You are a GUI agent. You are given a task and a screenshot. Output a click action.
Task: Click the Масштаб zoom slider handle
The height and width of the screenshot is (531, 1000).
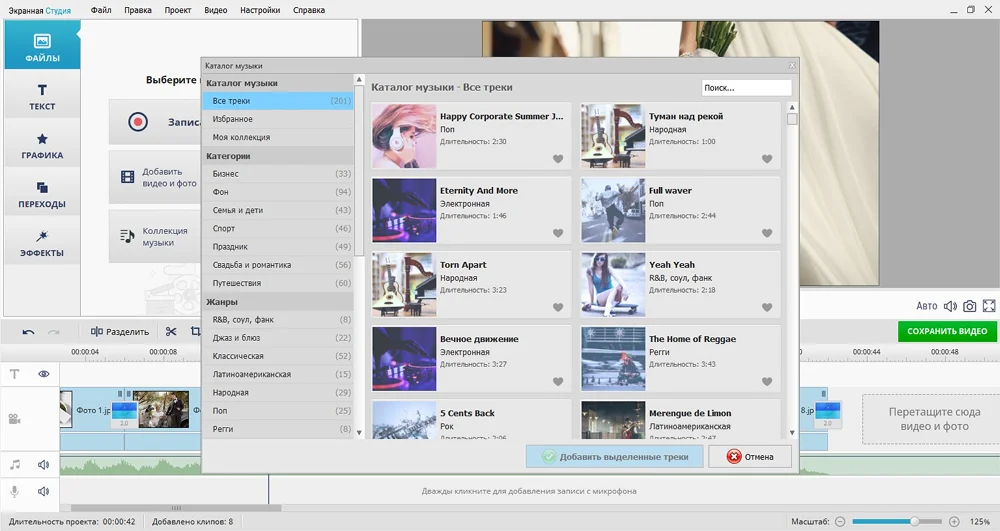[914, 522]
